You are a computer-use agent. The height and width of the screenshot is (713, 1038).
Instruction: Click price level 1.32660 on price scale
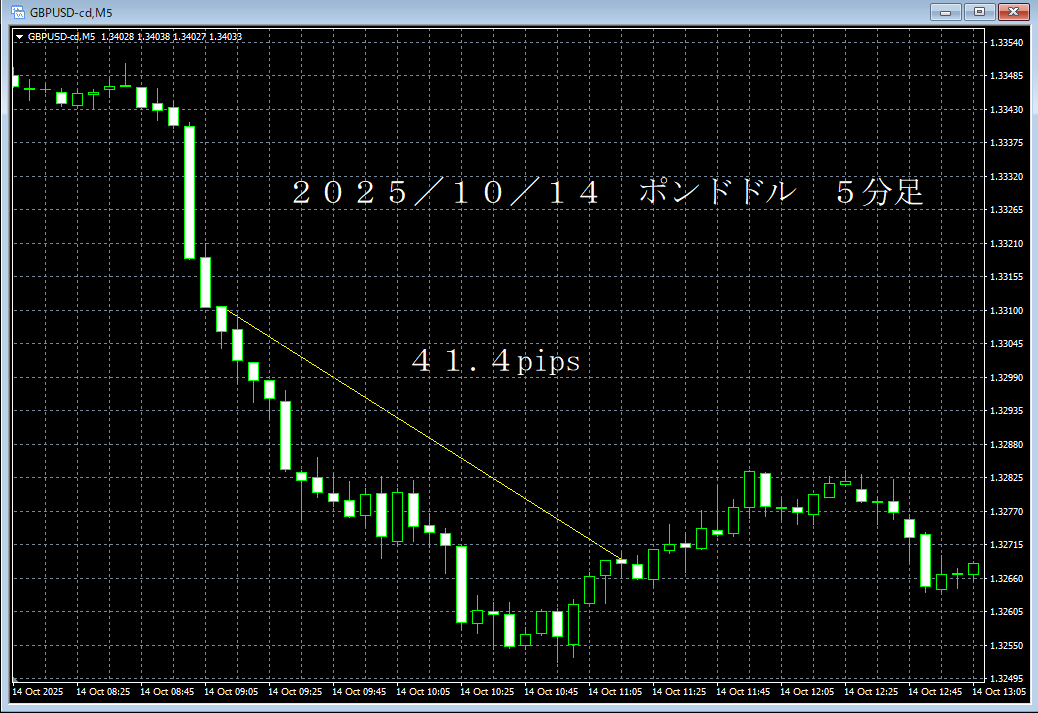(x=1006, y=579)
